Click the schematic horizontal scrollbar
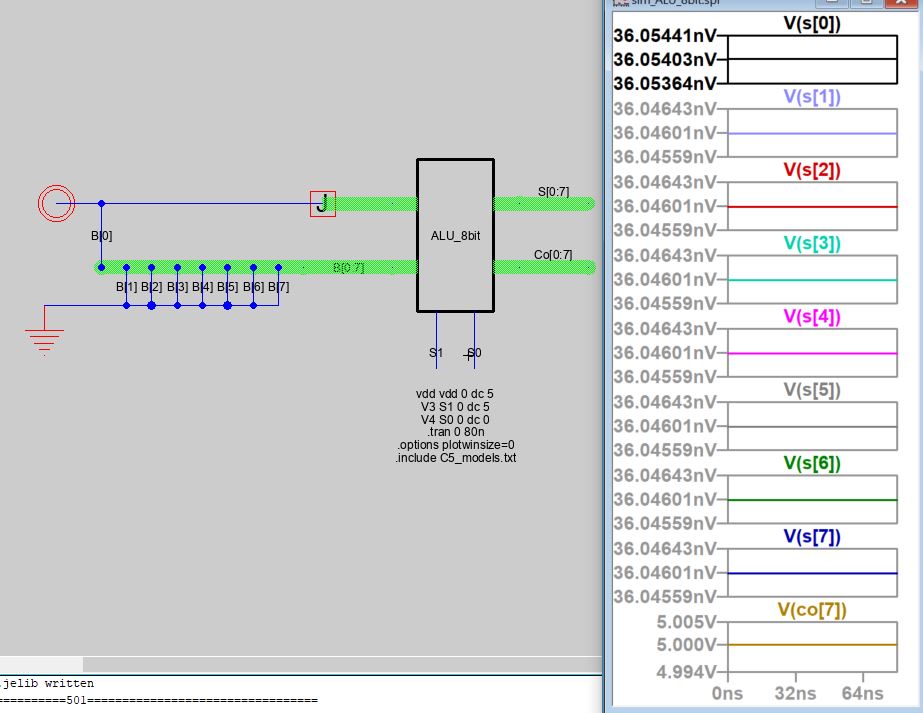Screen dimensions: 923x713 300,664
